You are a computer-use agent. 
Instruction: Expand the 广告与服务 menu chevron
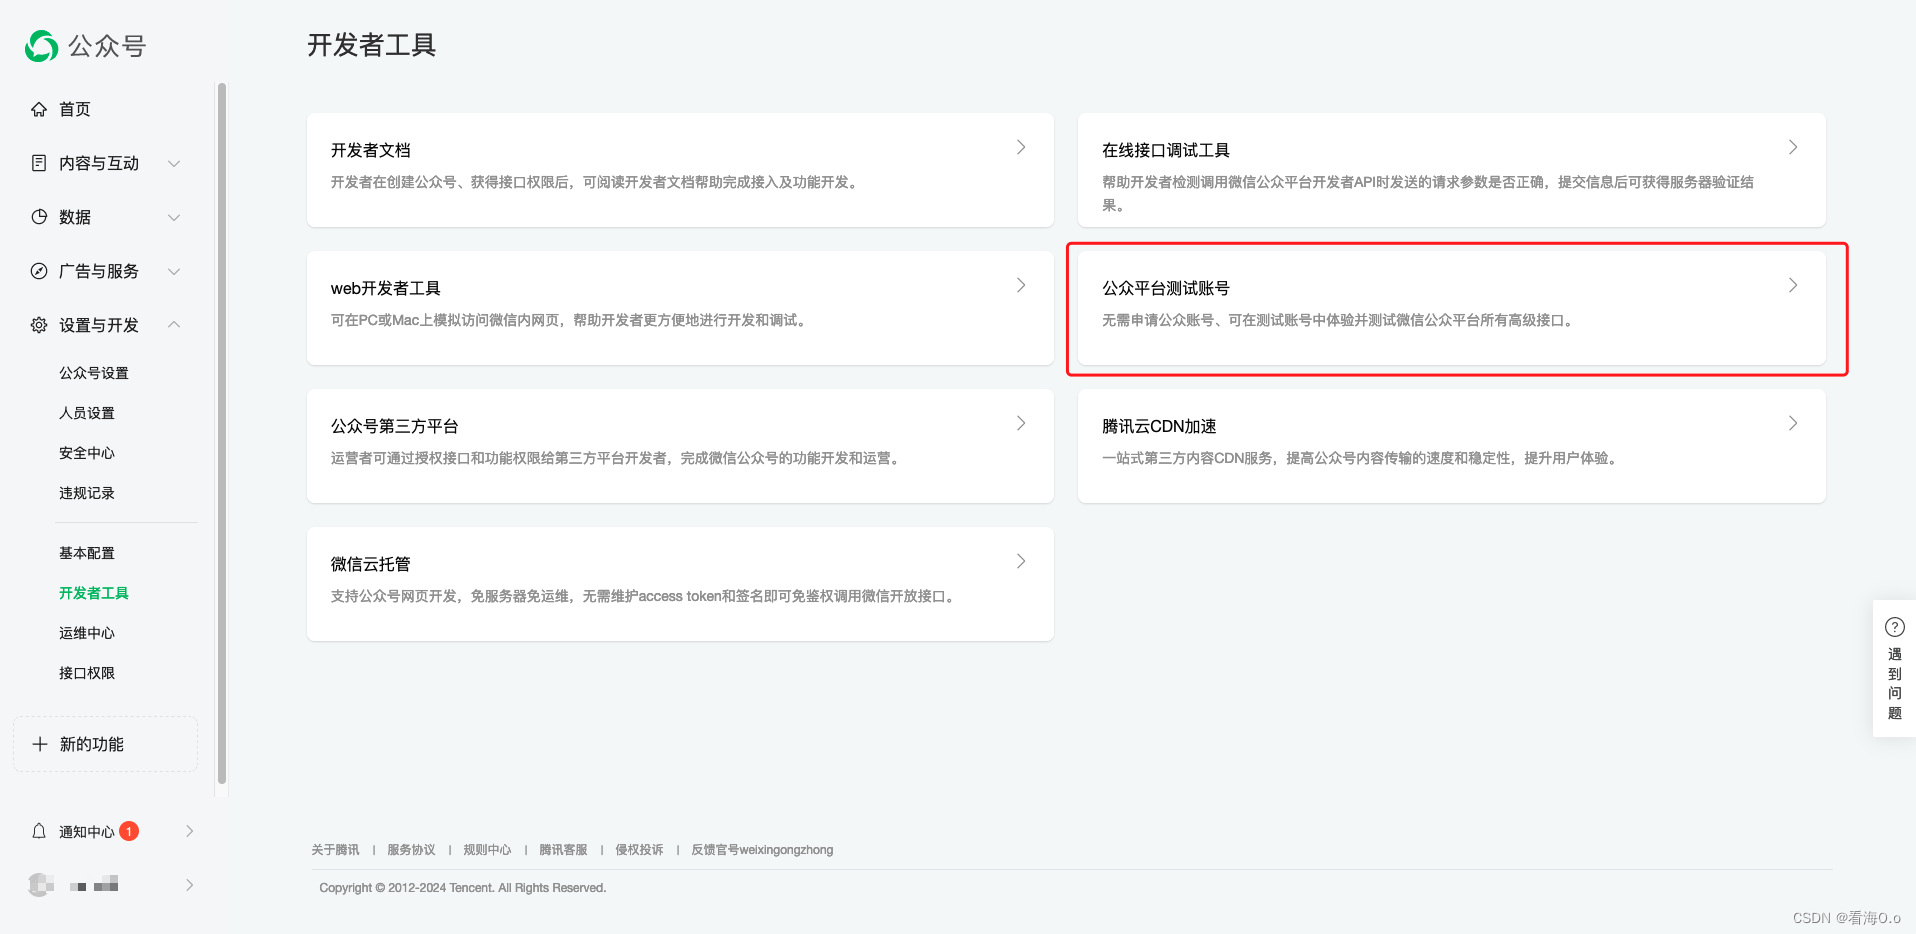174,271
